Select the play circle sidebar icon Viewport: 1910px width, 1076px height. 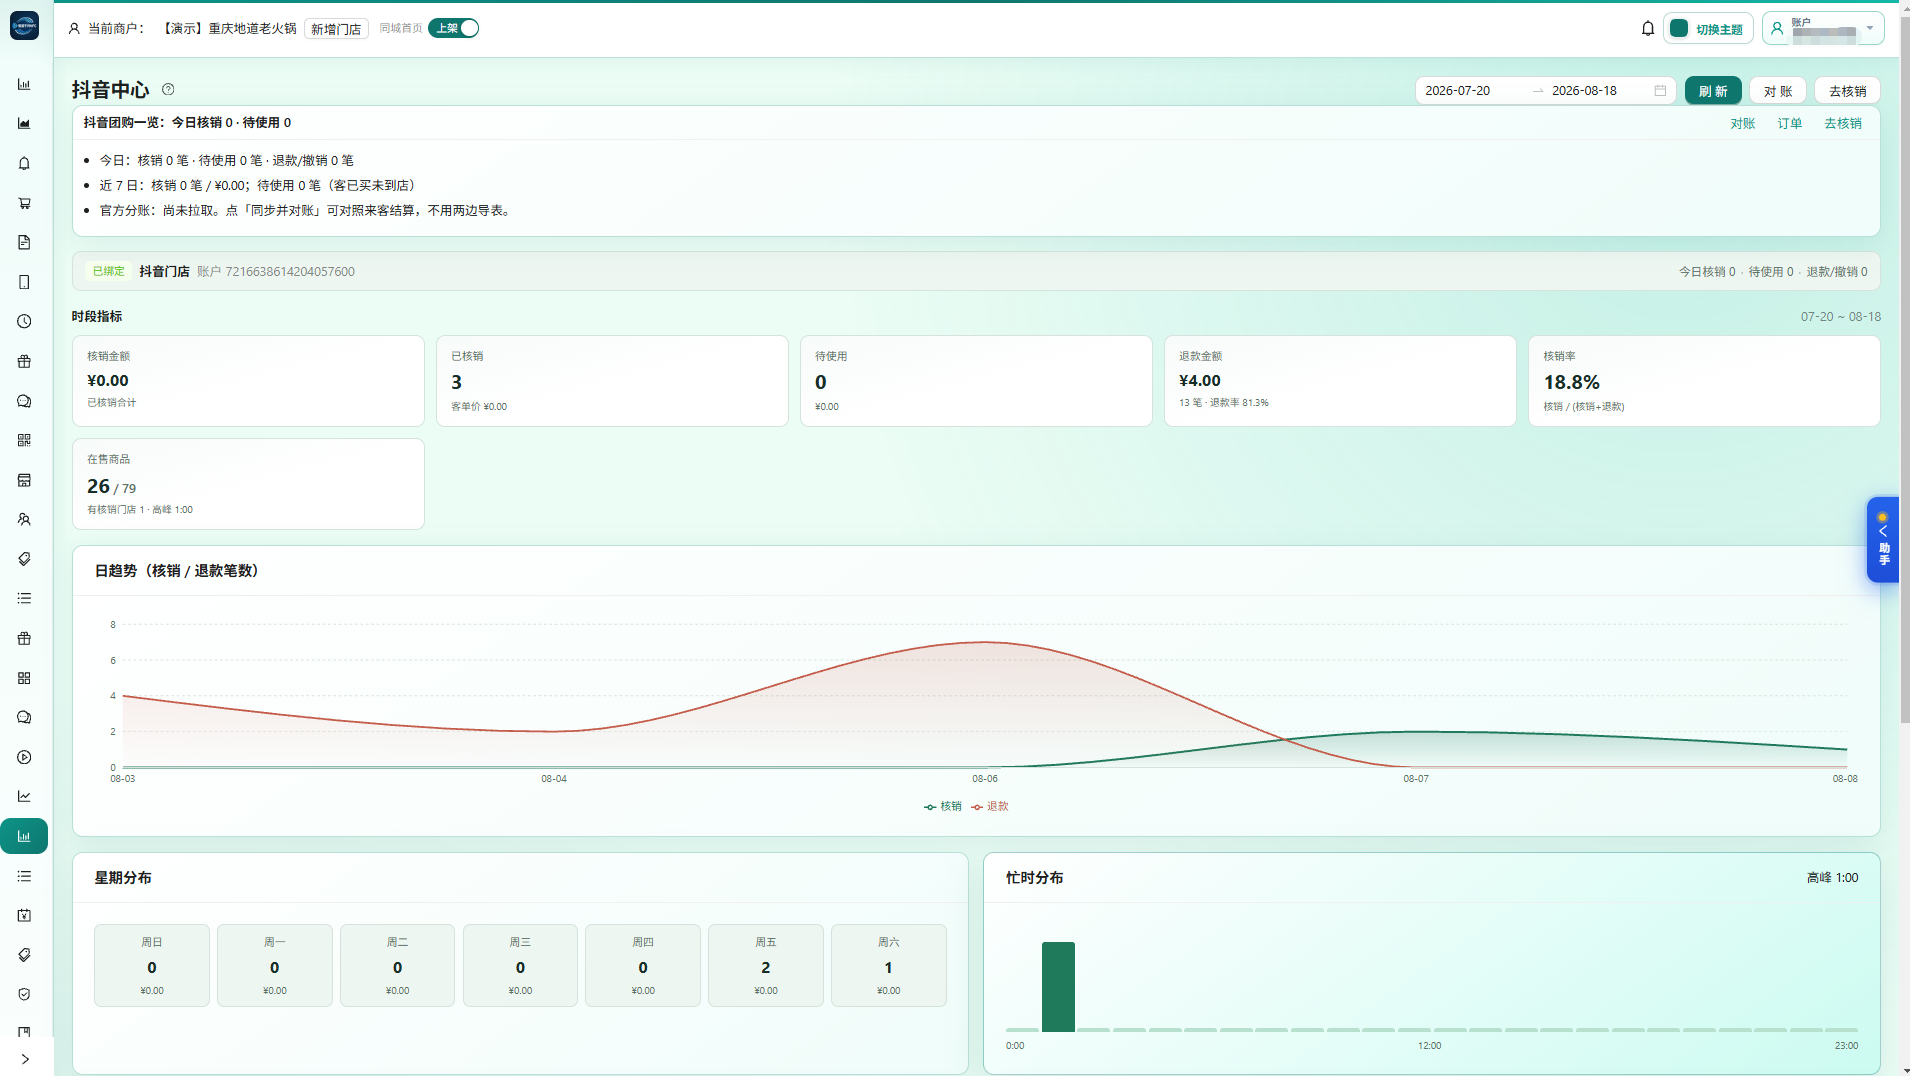[24, 757]
